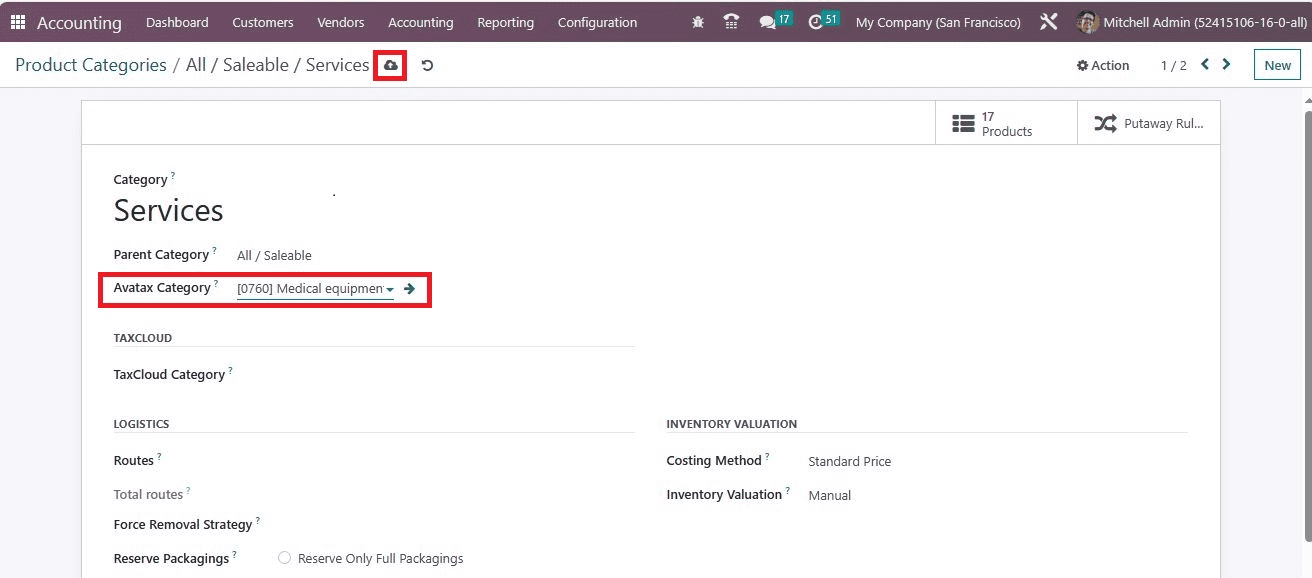Image resolution: width=1312 pixels, height=578 pixels.
Task: Open the Dashboard menu
Action: pos(177,22)
